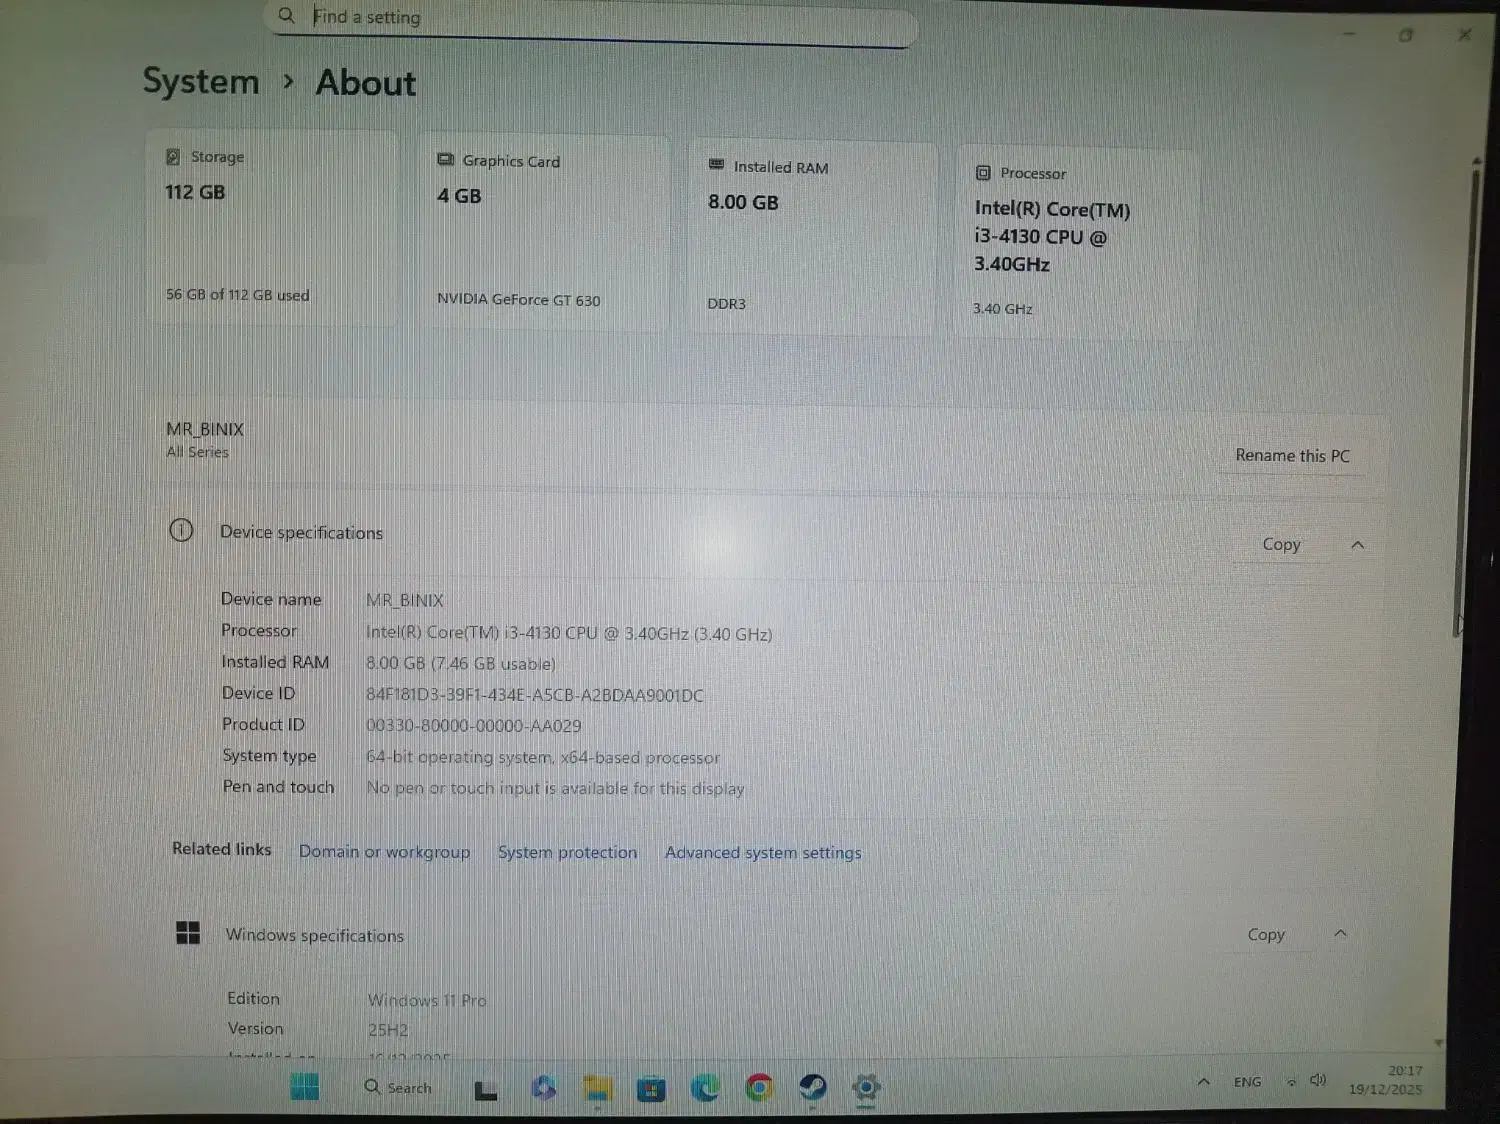
Task: Select the Windows 11 Pro edition value
Action: coord(427,1000)
